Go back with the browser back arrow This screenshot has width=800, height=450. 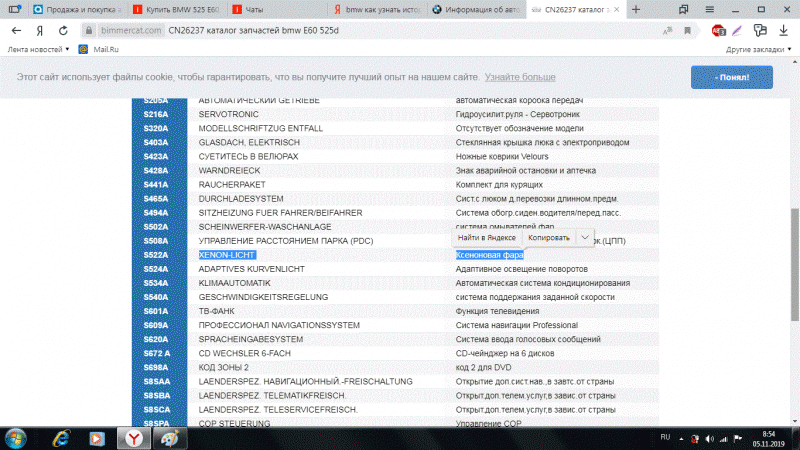16,31
